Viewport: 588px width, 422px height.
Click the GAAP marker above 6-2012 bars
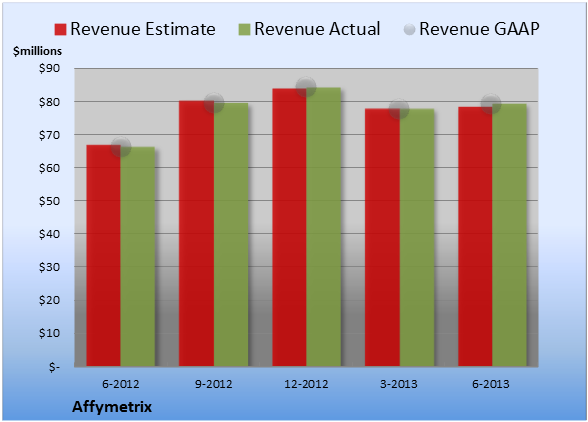pos(121,147)
